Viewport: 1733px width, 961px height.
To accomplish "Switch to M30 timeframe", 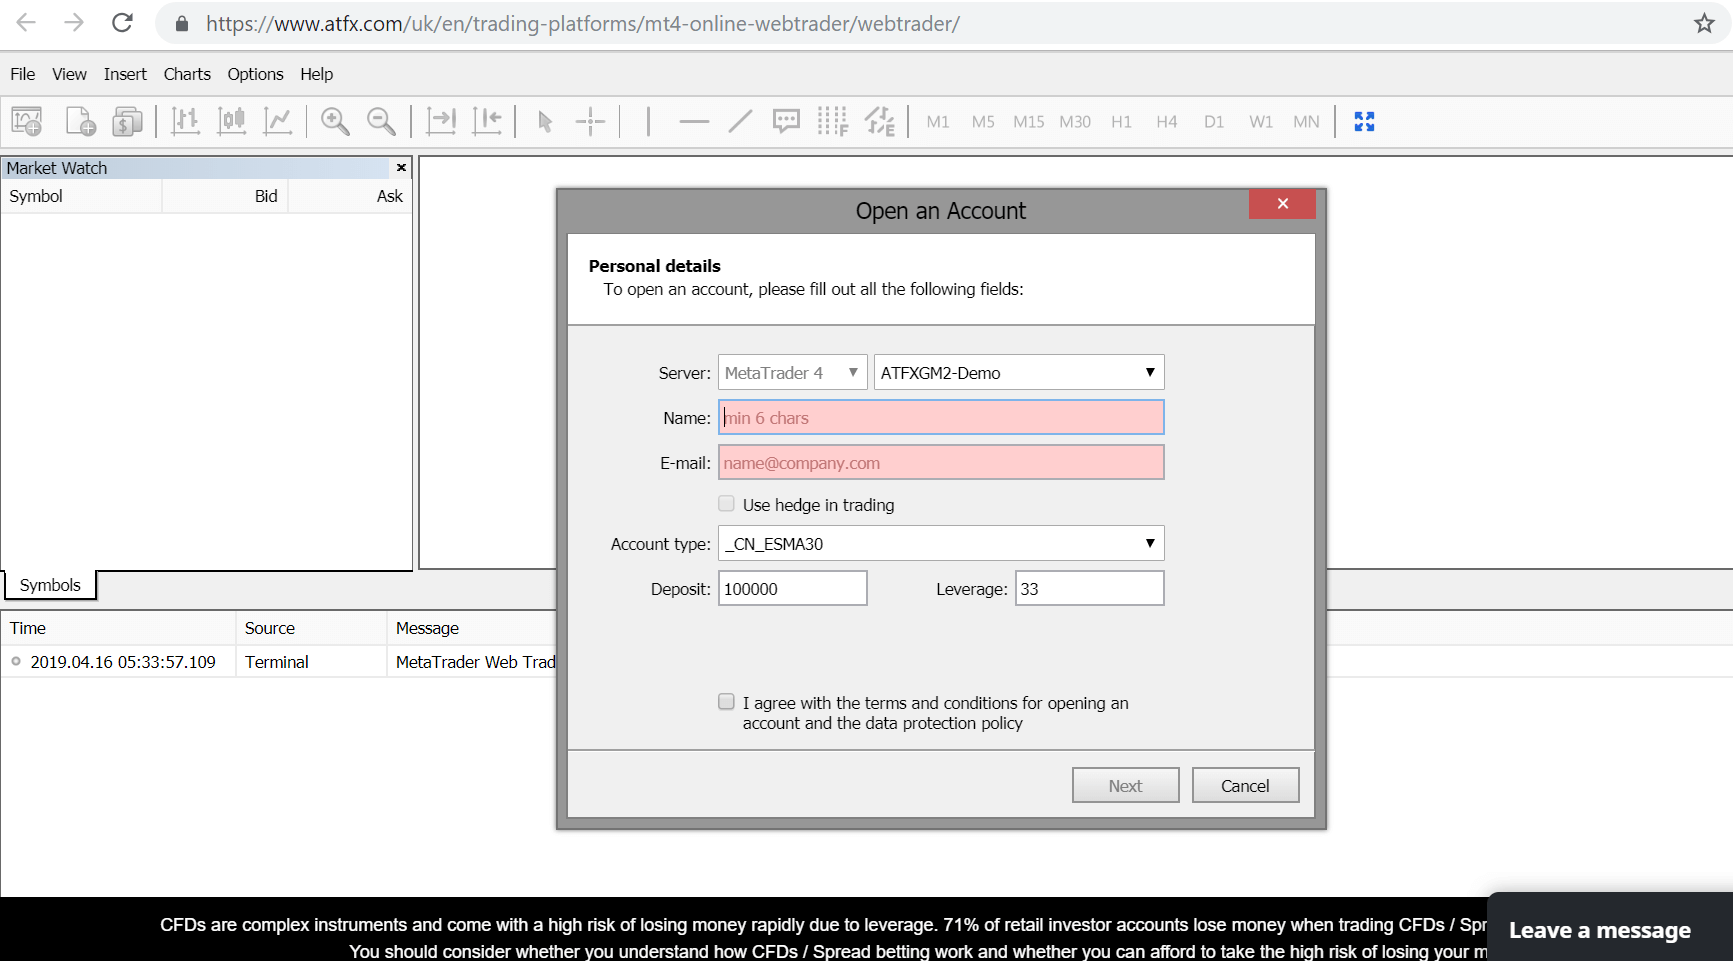I will pyautogui.click(x=1075, y=122).
